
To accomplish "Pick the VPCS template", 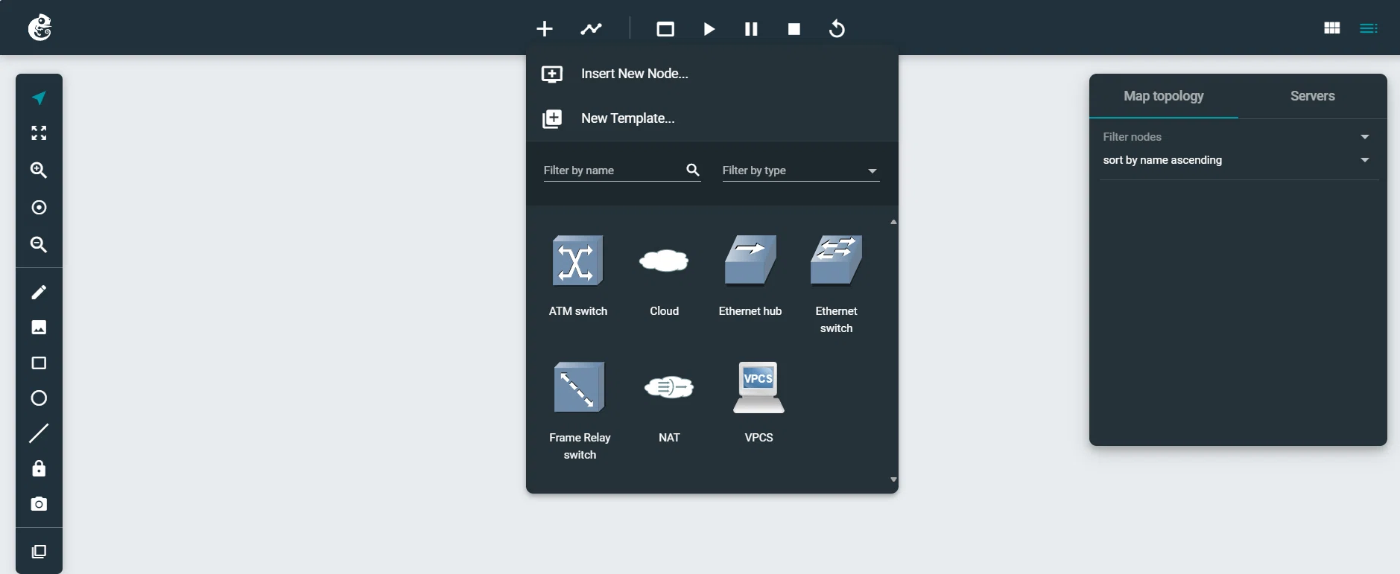I will point(759,403).
